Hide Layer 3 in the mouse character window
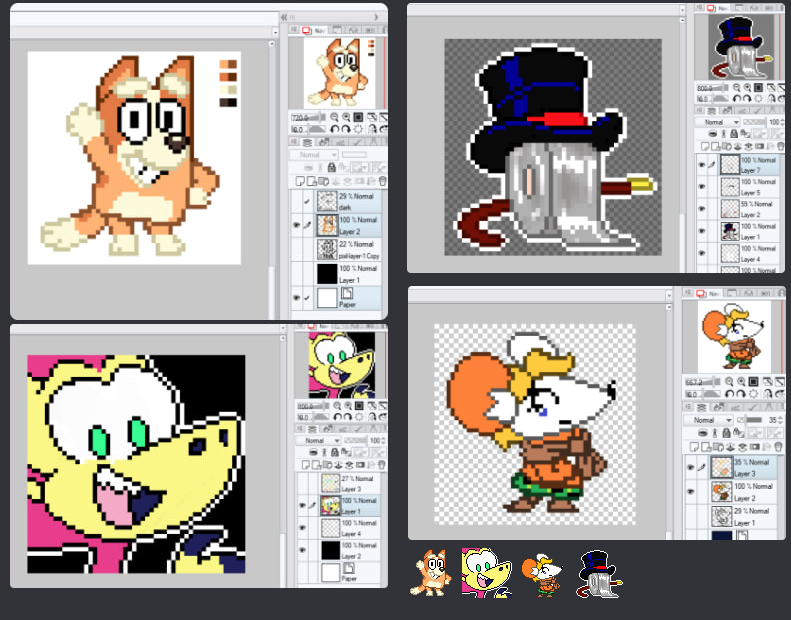This screenshot has width=791, height=620. 690,467
